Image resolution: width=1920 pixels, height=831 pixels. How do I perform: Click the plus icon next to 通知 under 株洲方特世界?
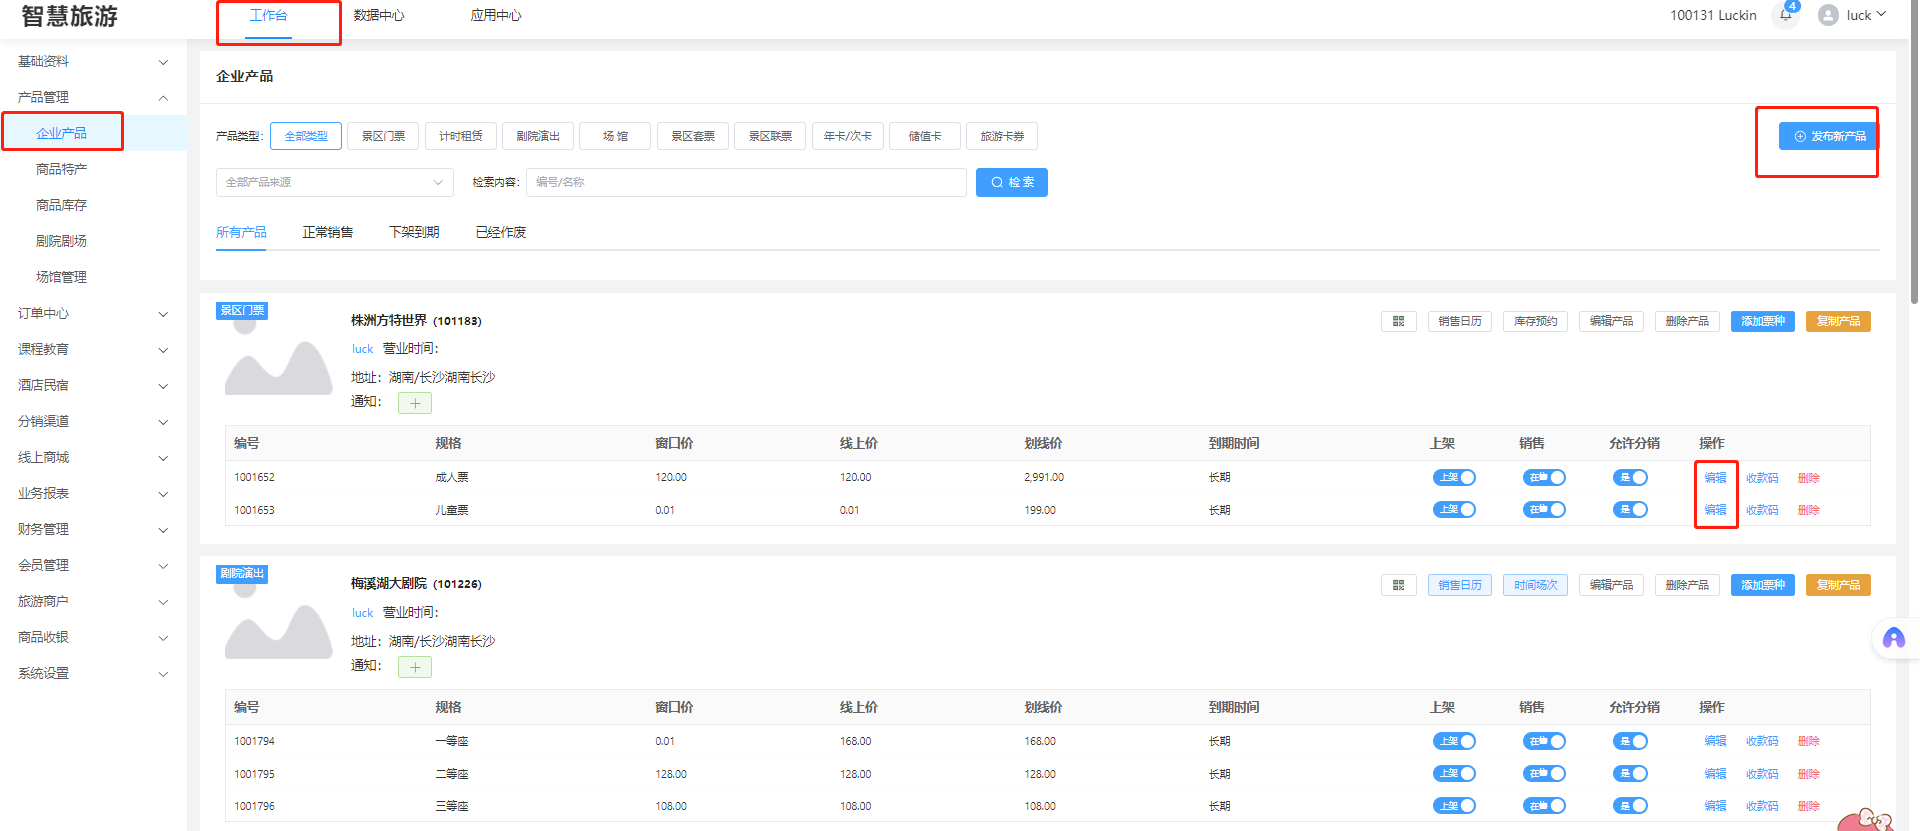tap(415, 403)
